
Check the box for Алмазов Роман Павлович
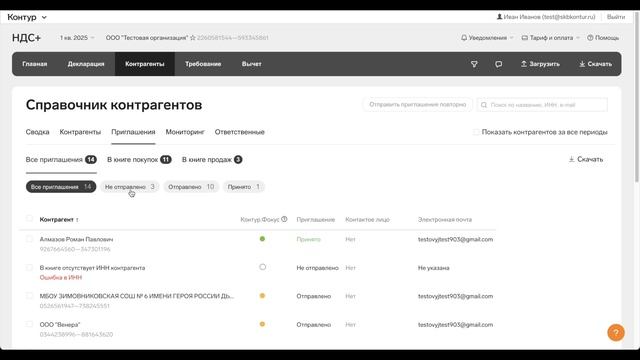[29, 239]
